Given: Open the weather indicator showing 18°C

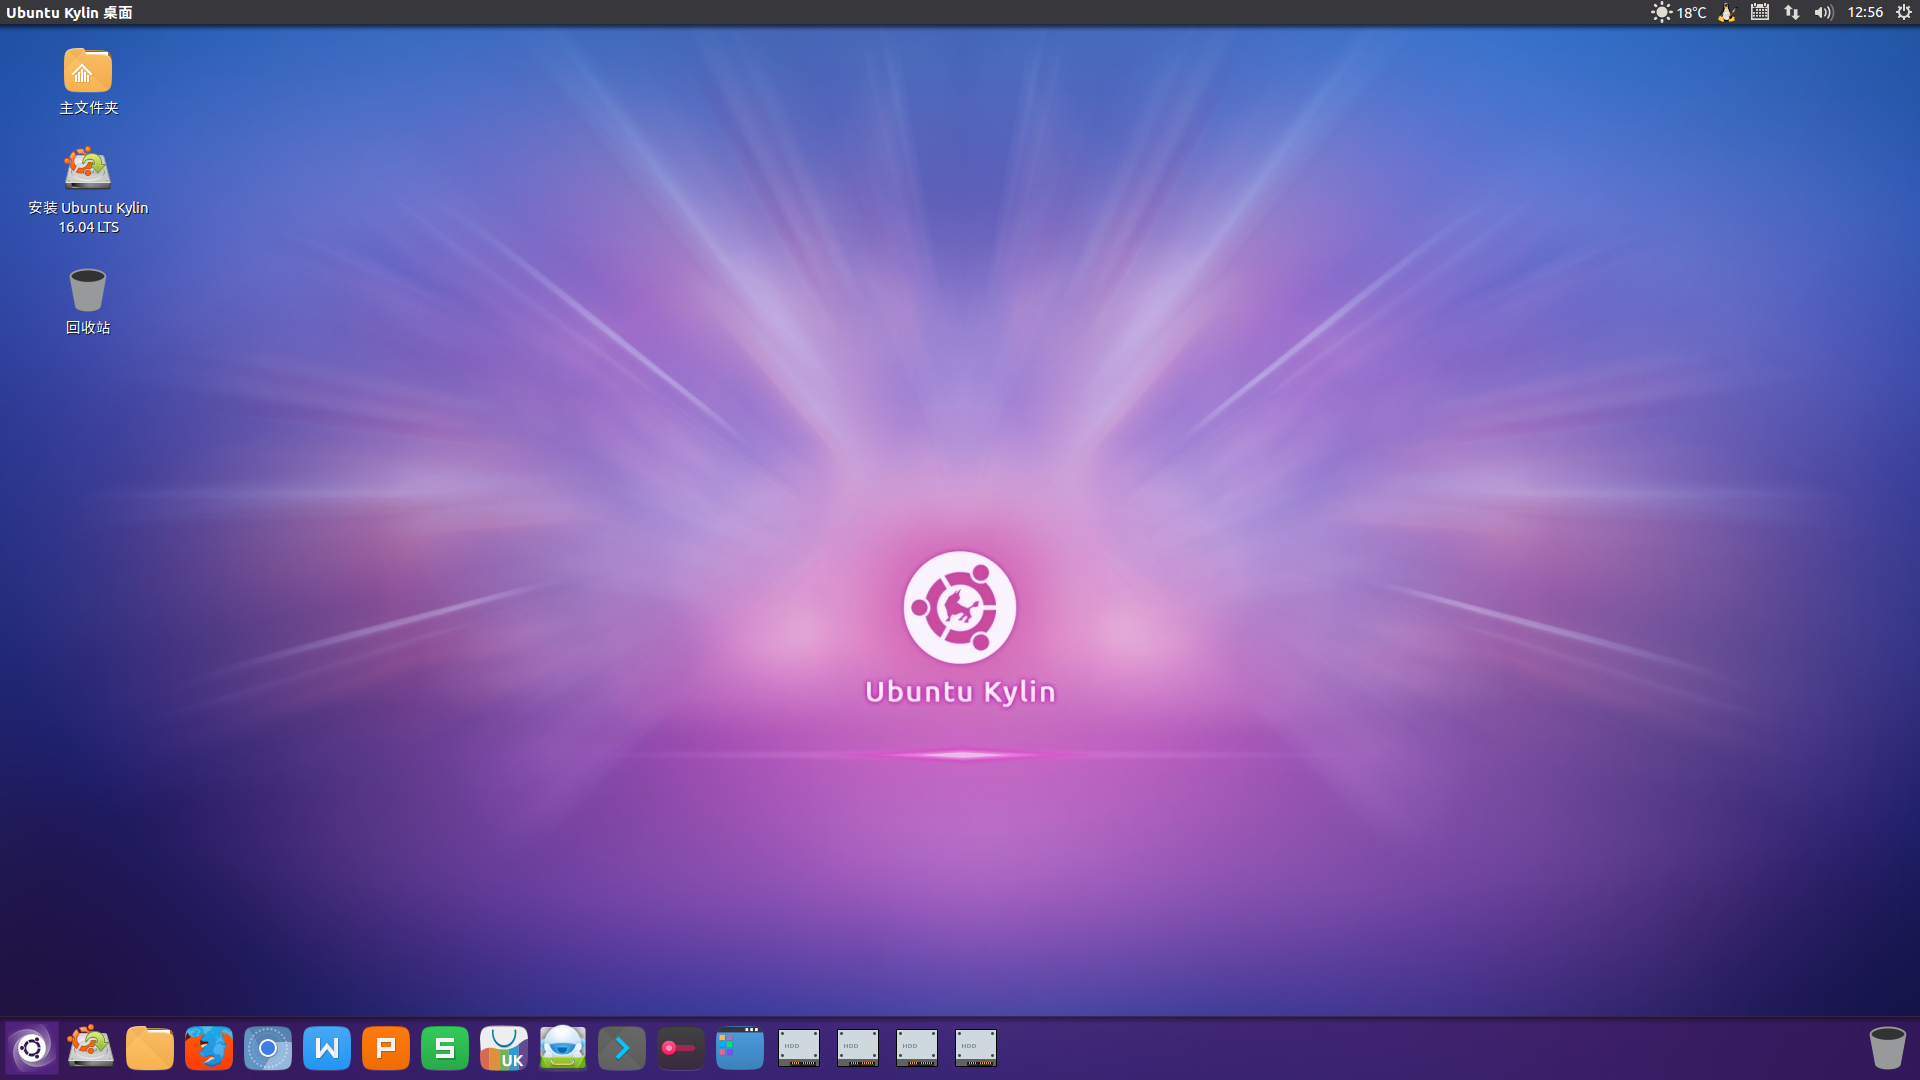Looking at the screenshot, I should [1678, 13].
